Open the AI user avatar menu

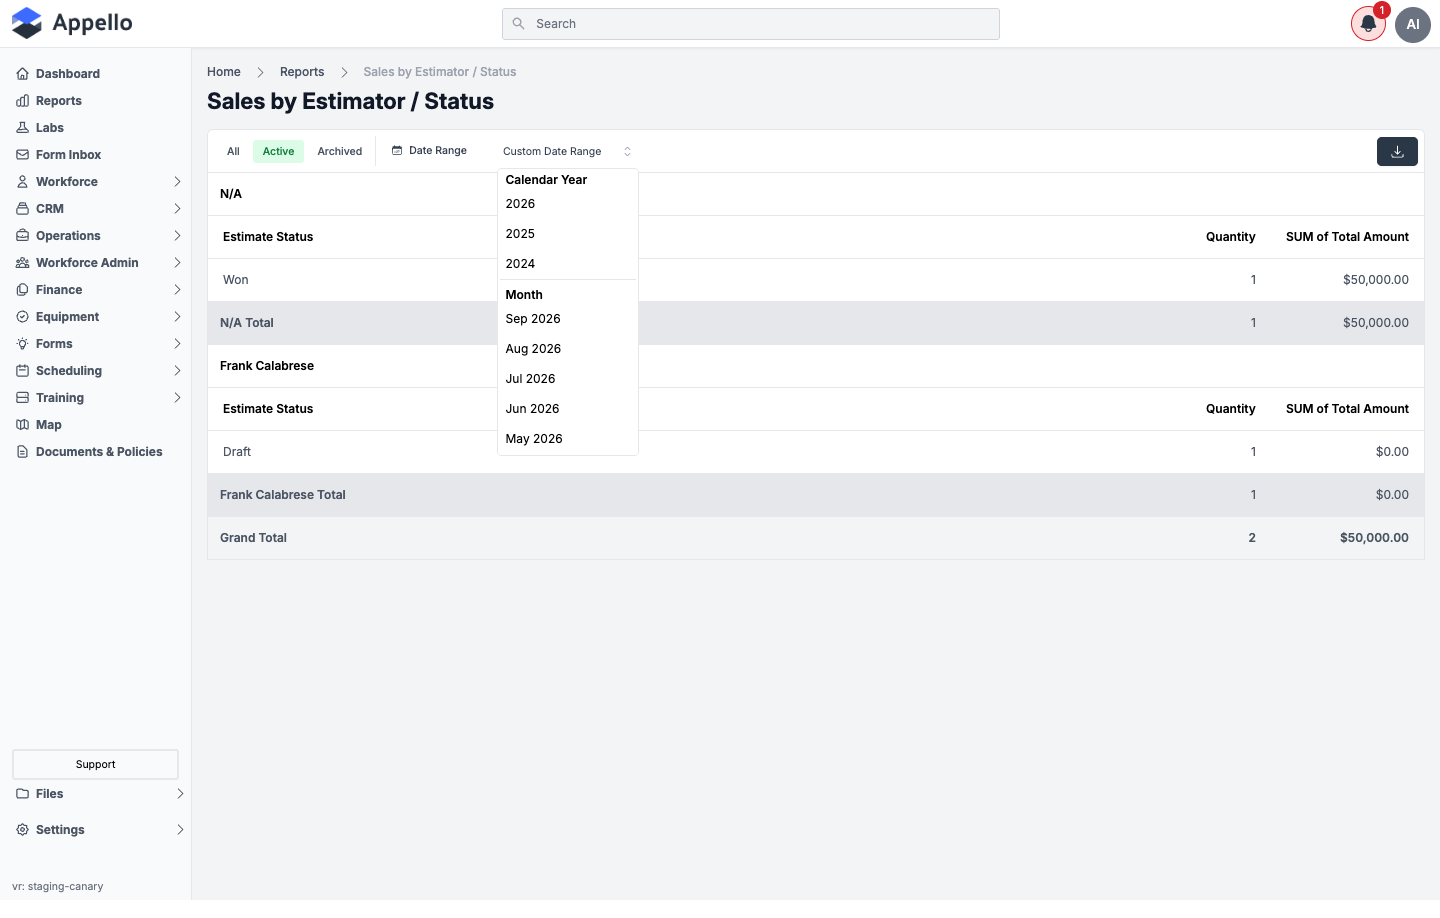pyautogui.click(x=1413, y=24)
